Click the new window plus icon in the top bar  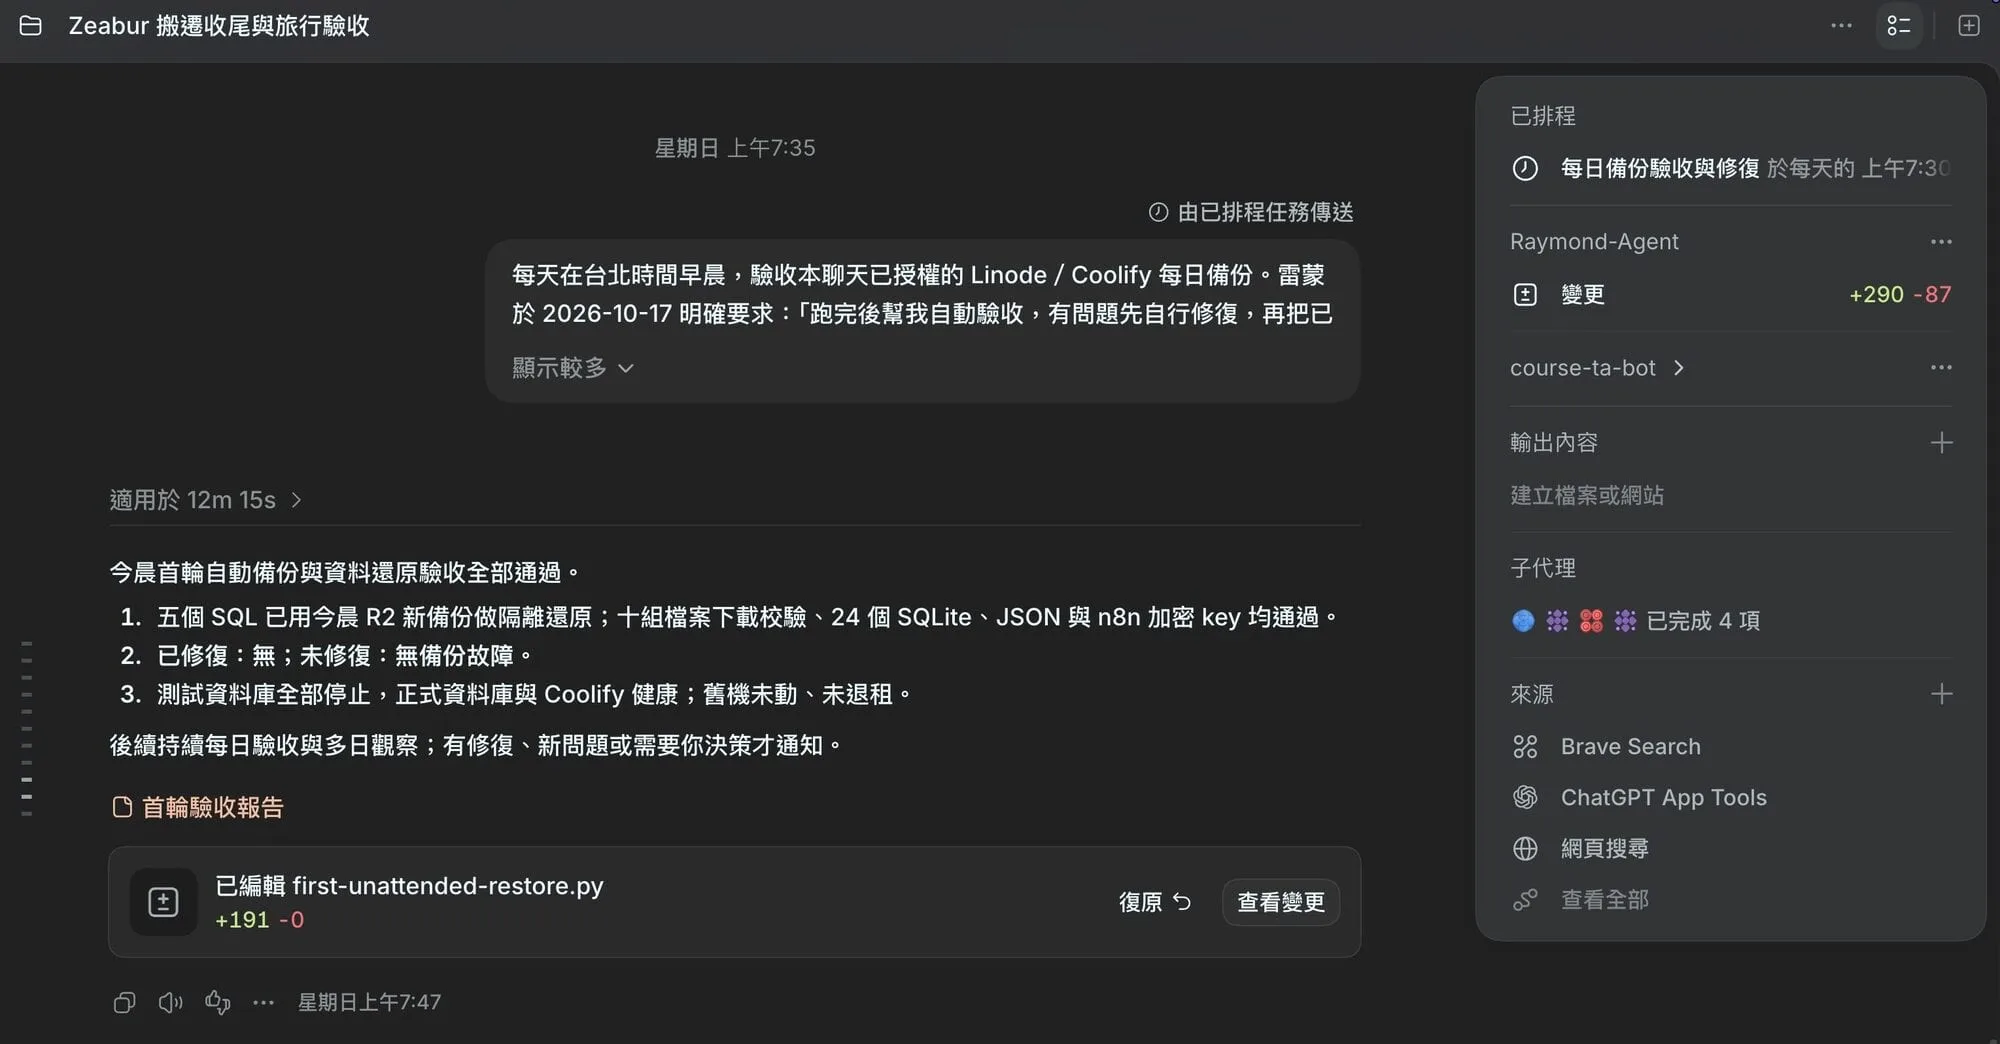1968,26
